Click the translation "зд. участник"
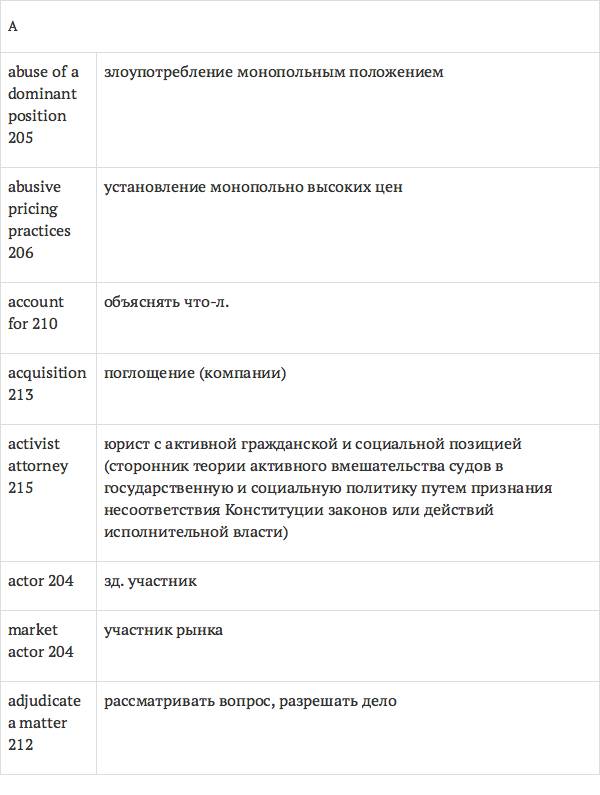Viewport: 600px width, 795px height. (150, 581)
